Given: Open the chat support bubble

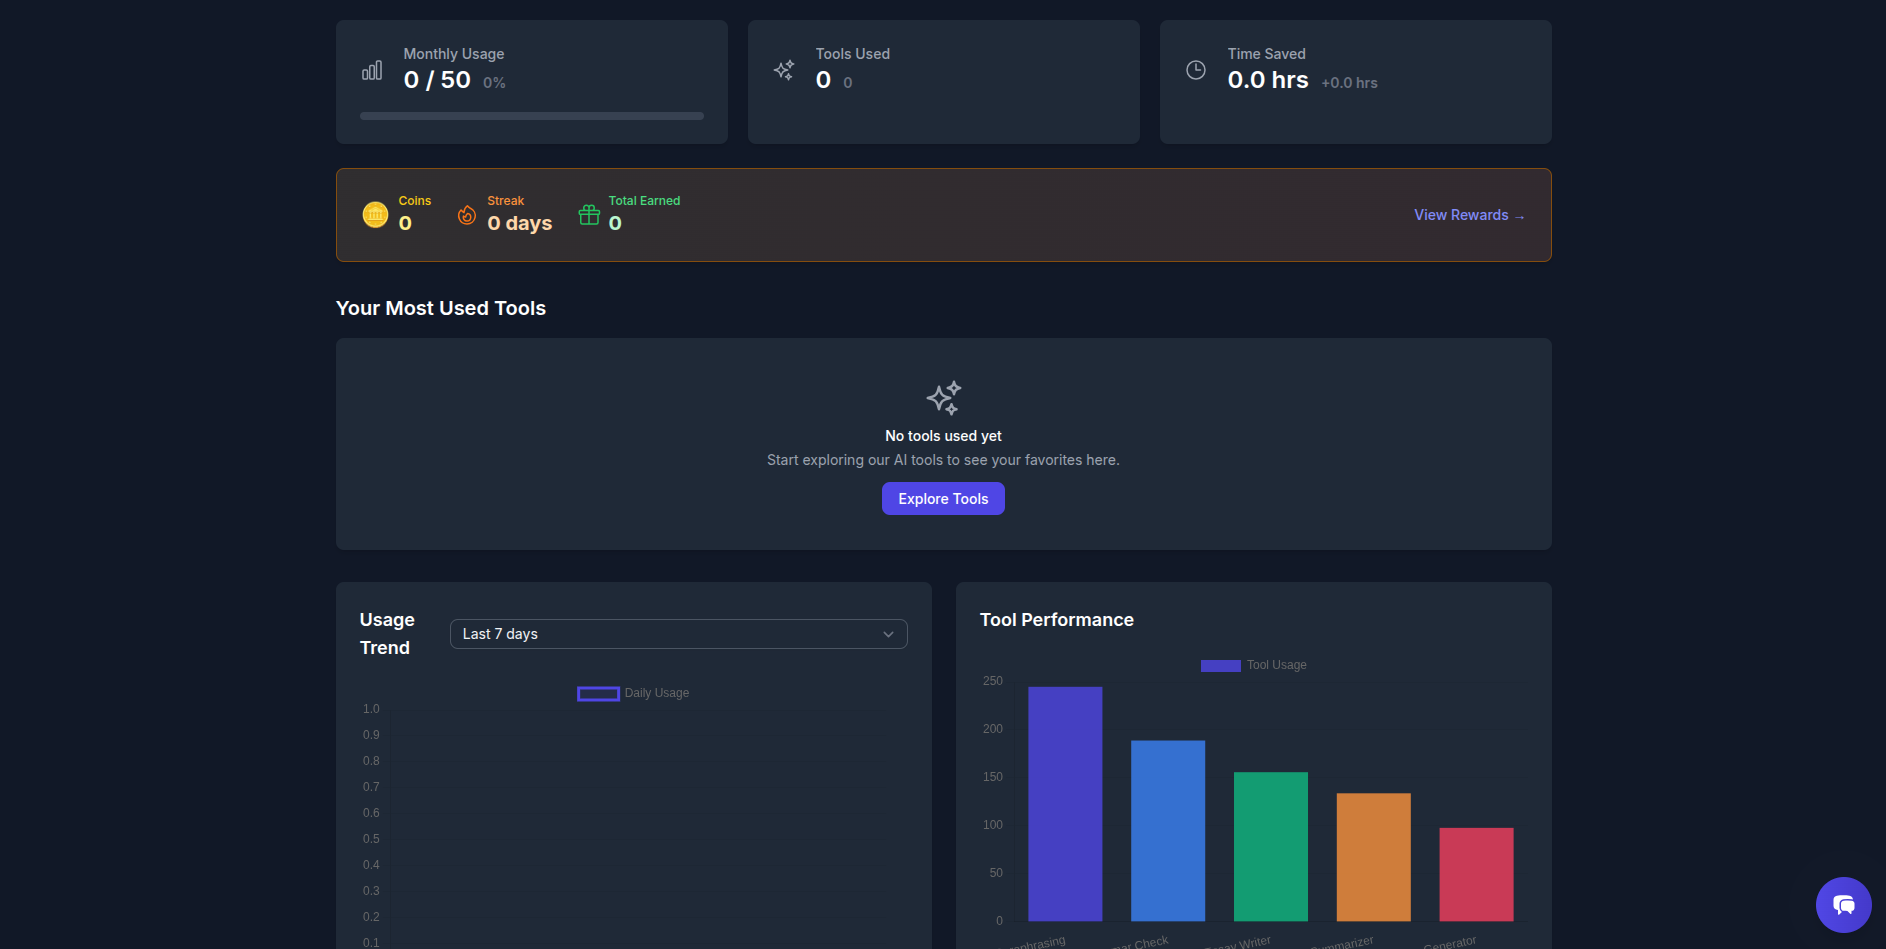Looking at the screenshot, I should tap(1843, 904).
